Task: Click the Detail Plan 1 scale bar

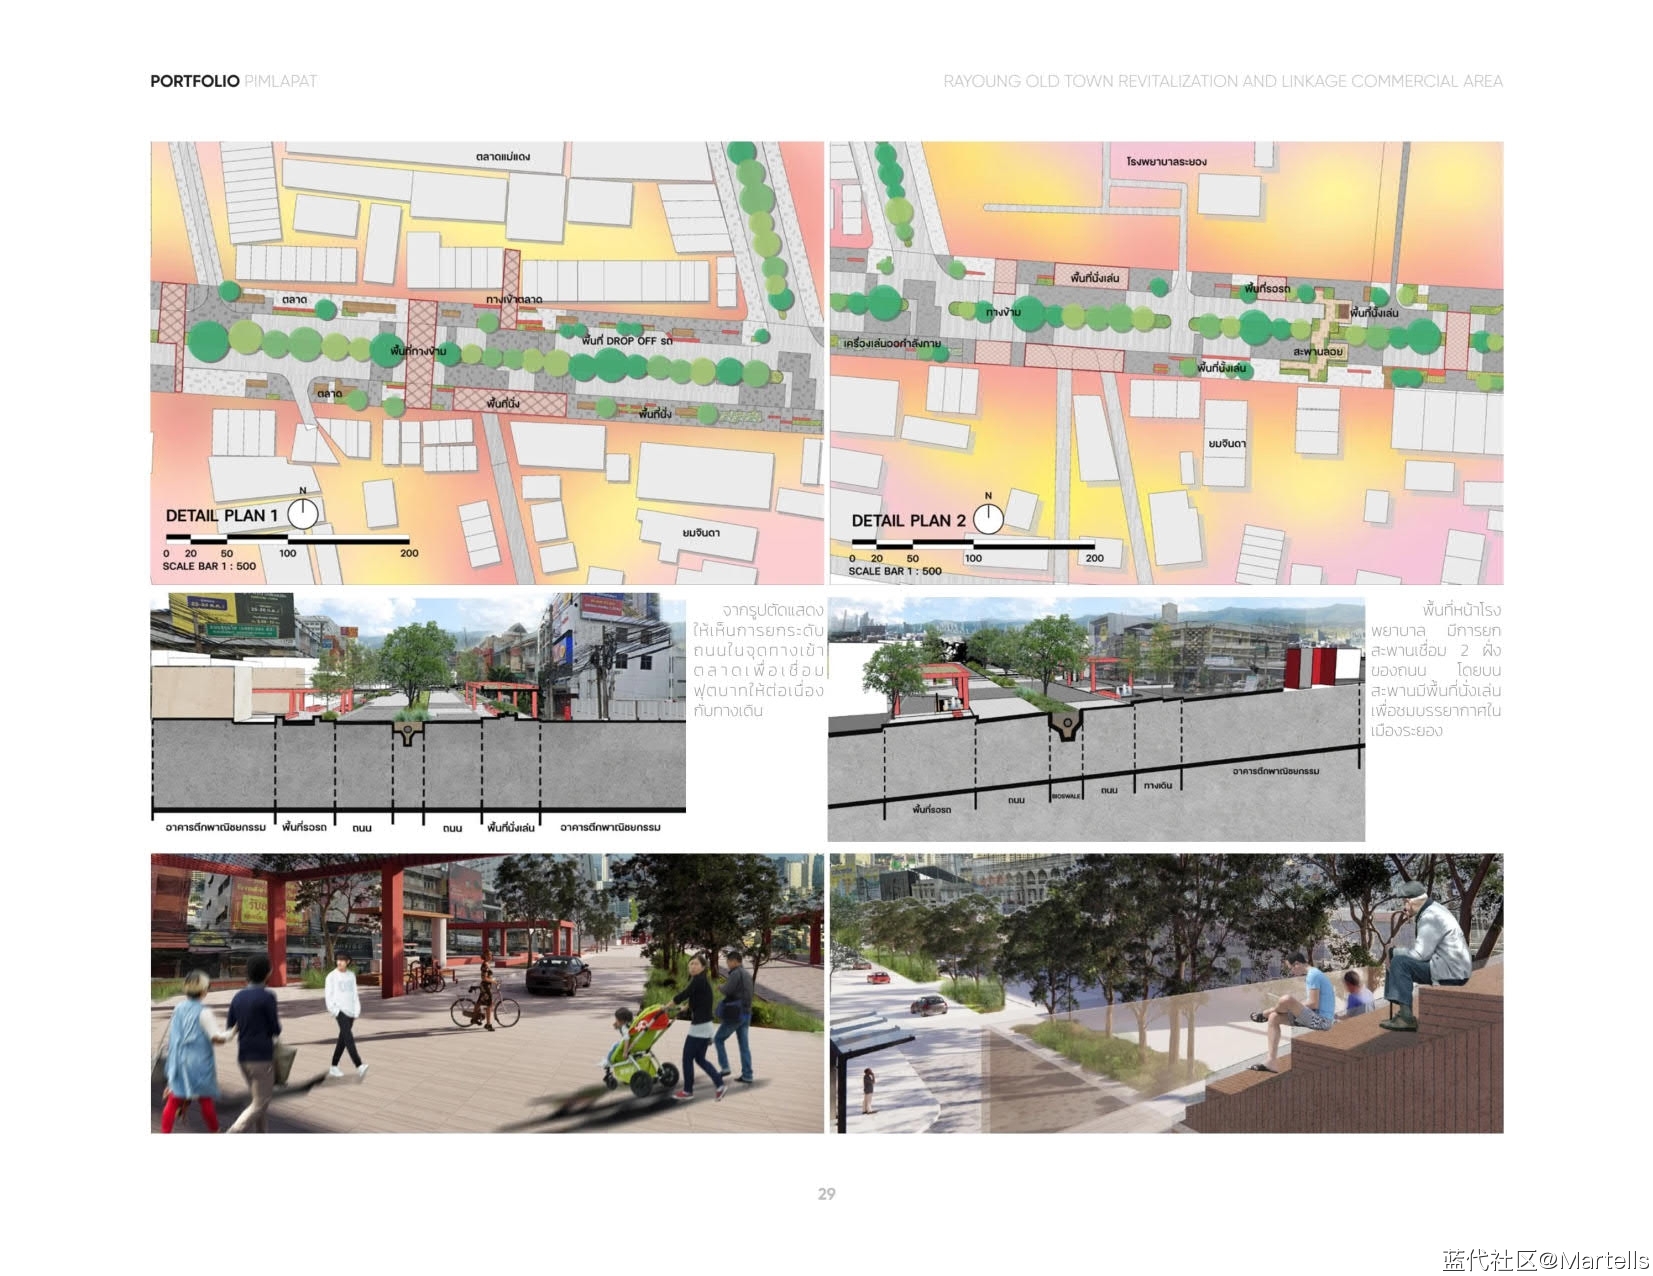Action: (287, 542)
